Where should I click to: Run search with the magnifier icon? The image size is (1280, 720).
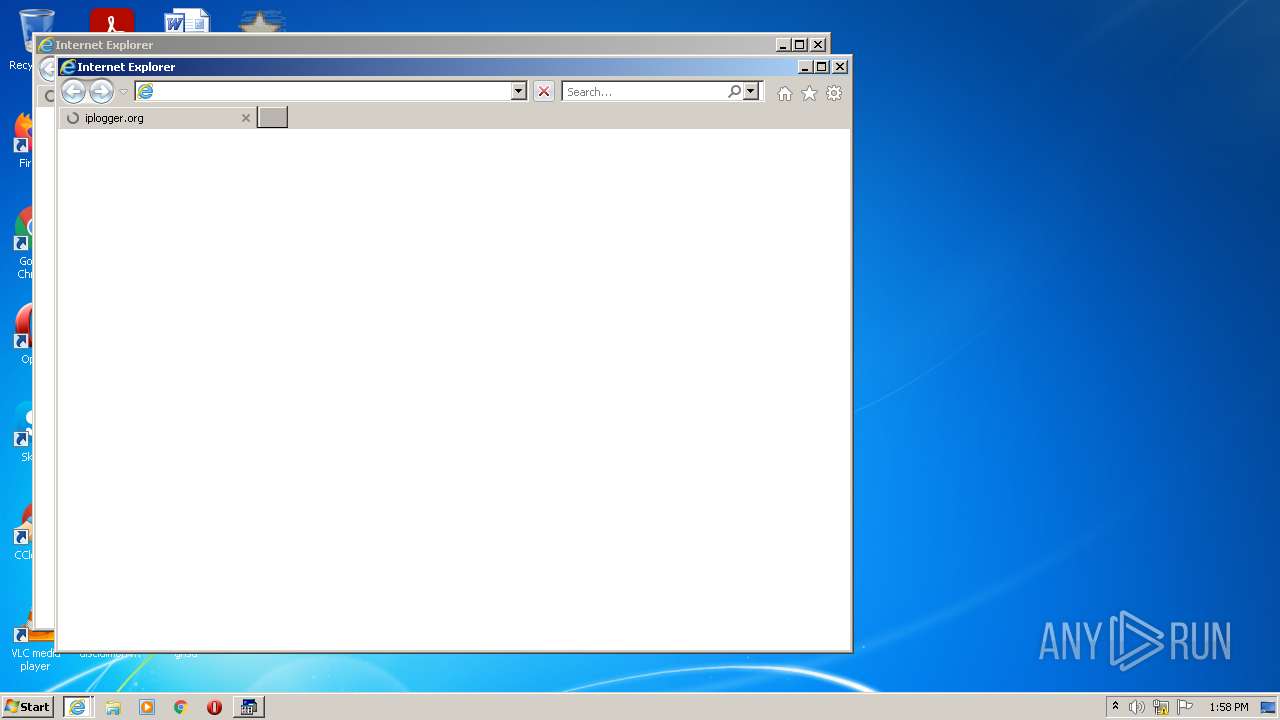735,91
